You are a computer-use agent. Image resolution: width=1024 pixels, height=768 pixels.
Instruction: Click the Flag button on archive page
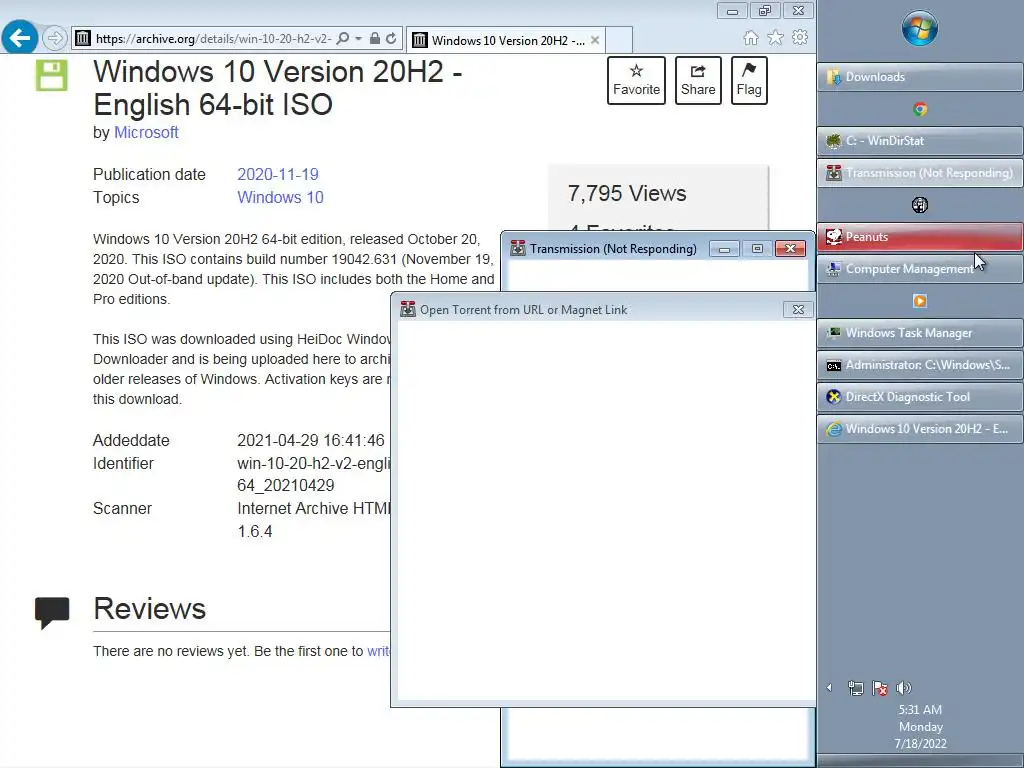point(749,80)
